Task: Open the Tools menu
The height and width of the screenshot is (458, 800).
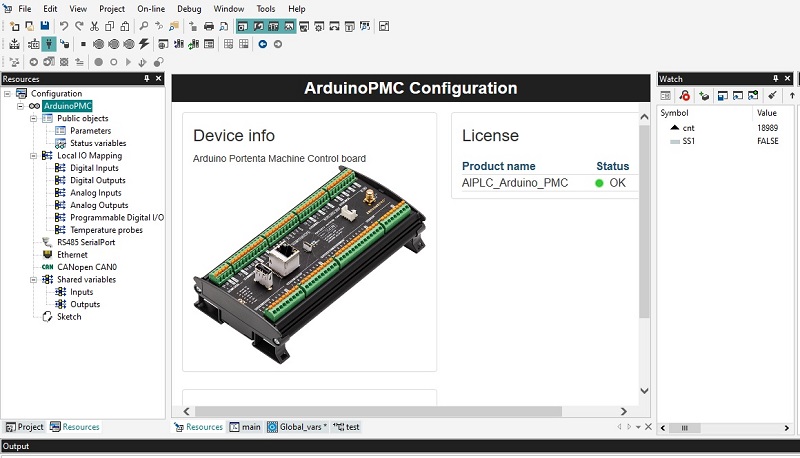Action: pyautogui.click(x=266, y=9)
